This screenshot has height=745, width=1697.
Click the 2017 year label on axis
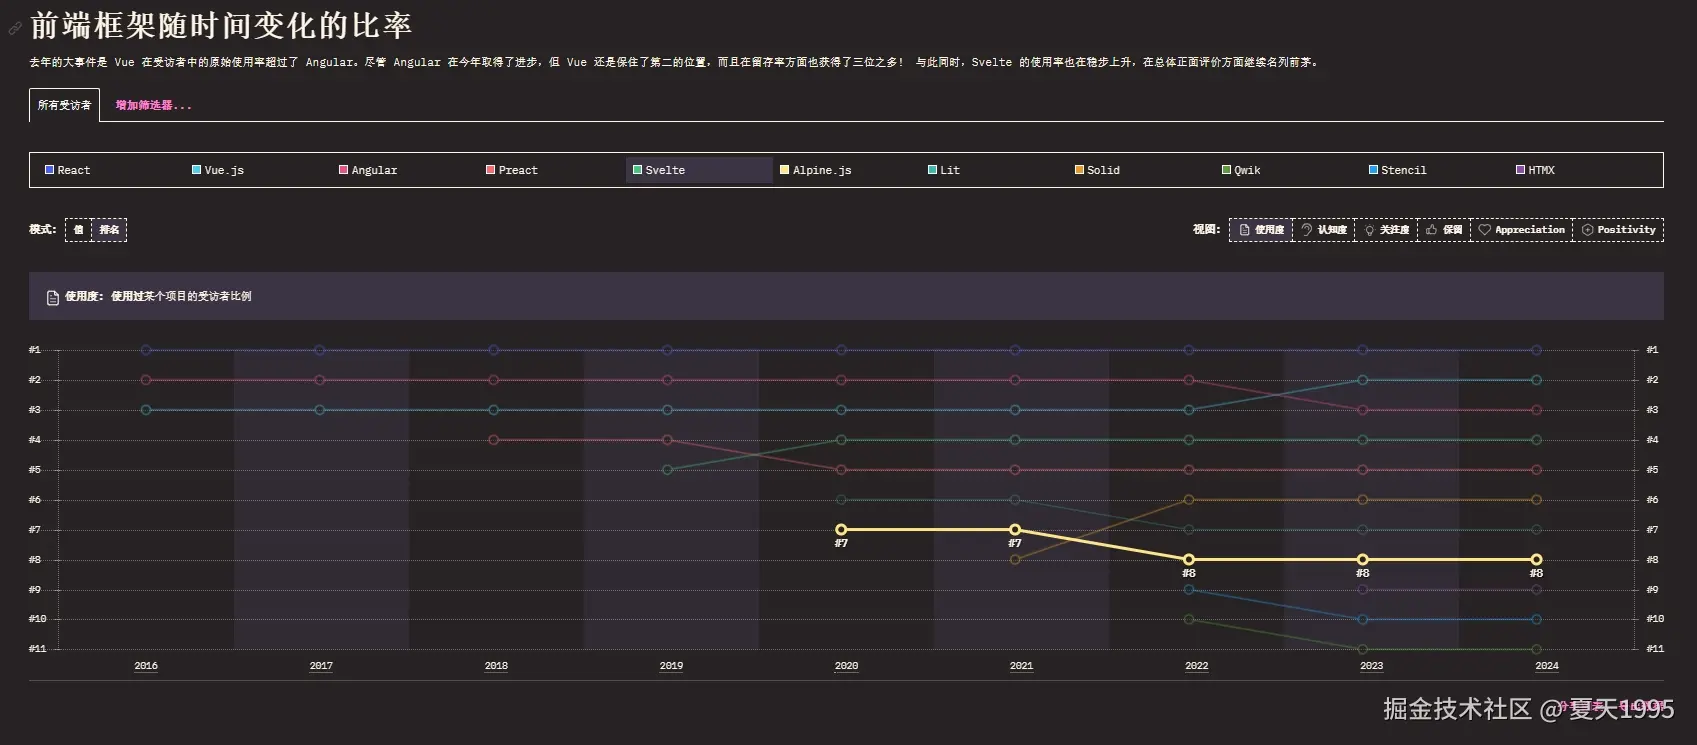click(321, 666)
